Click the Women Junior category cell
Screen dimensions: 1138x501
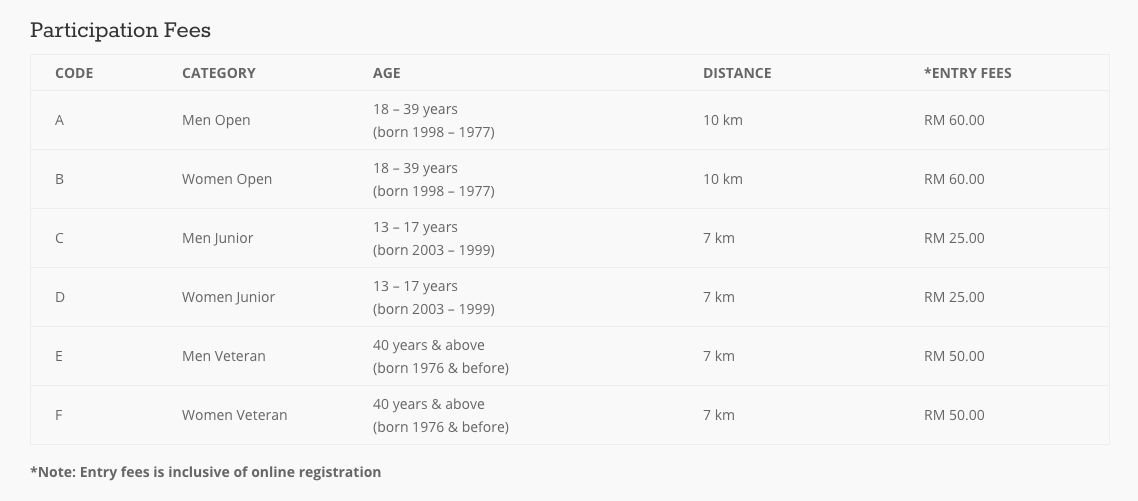point(229,297)
